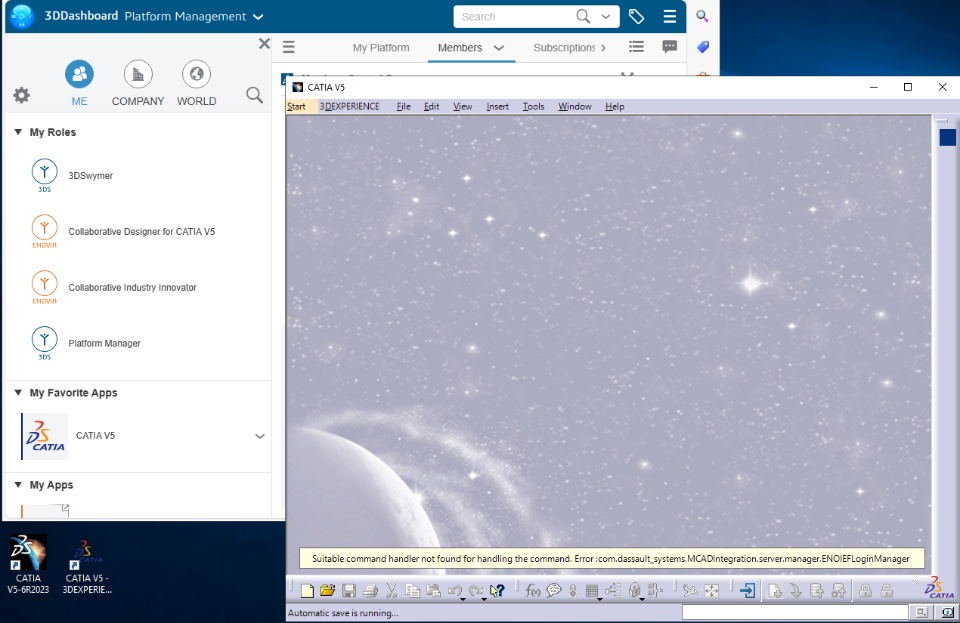Switch to the Subscriptions tab

coord(564,48)
